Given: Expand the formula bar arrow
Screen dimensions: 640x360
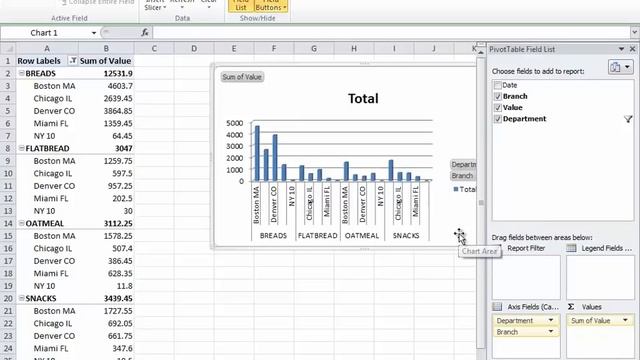Looking at the screenshot, I should (x=635, y=32).
